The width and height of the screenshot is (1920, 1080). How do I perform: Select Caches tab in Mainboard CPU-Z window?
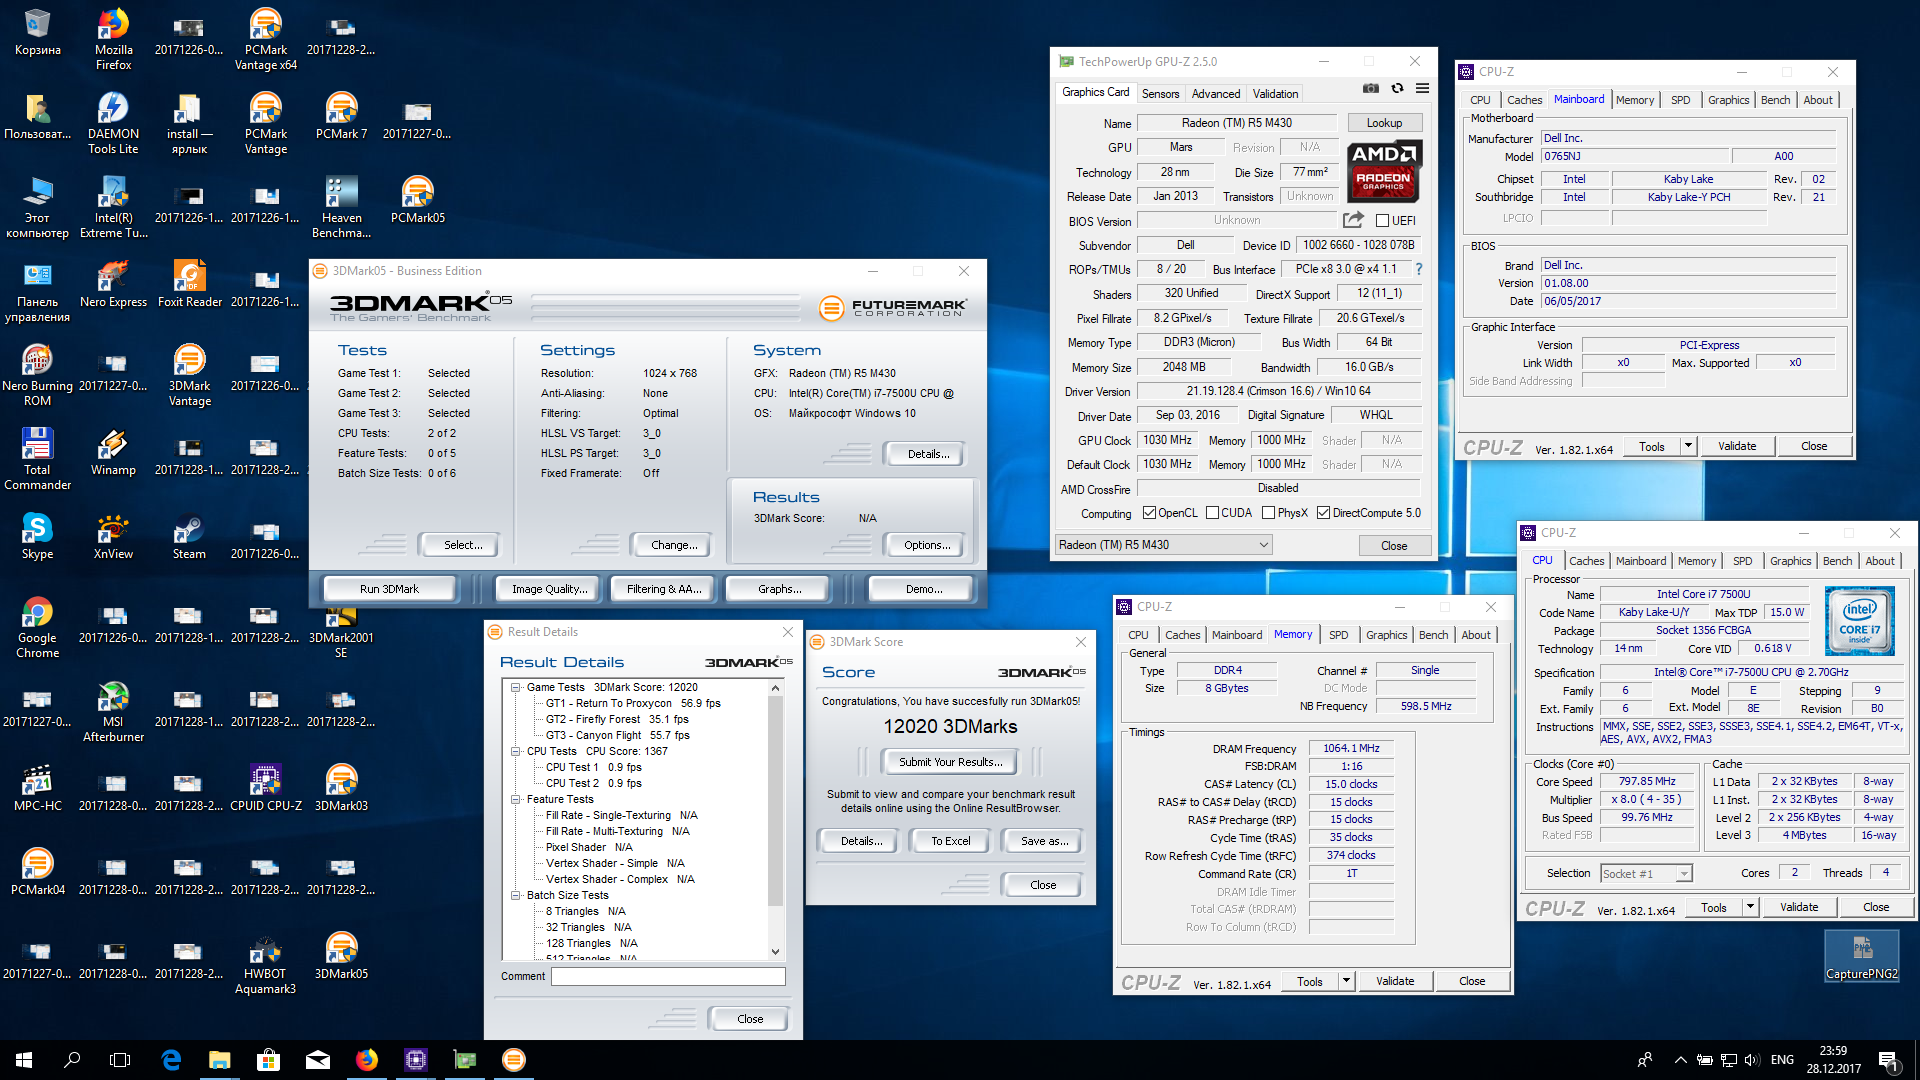point(1524,100)
